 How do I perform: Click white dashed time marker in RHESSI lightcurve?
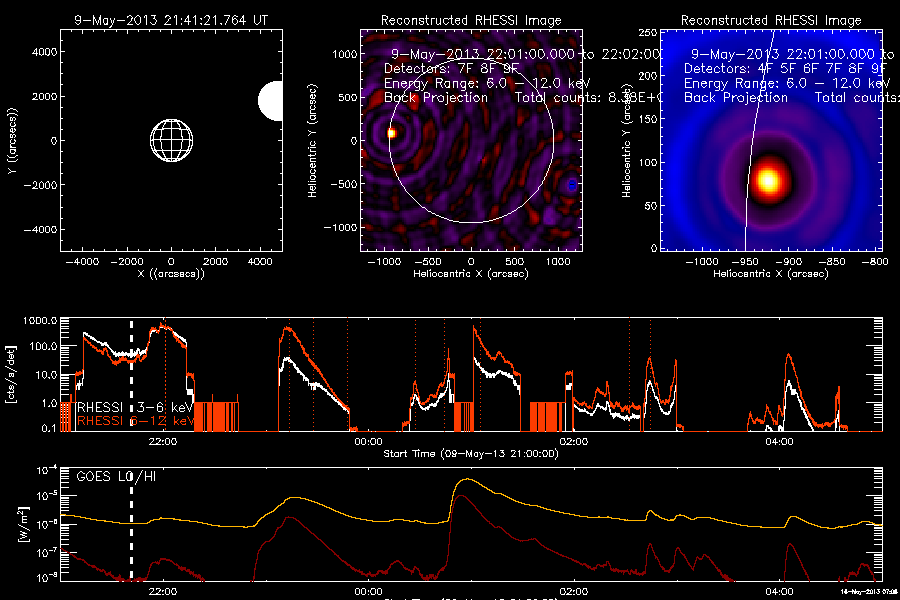click(x=131, y=373)
